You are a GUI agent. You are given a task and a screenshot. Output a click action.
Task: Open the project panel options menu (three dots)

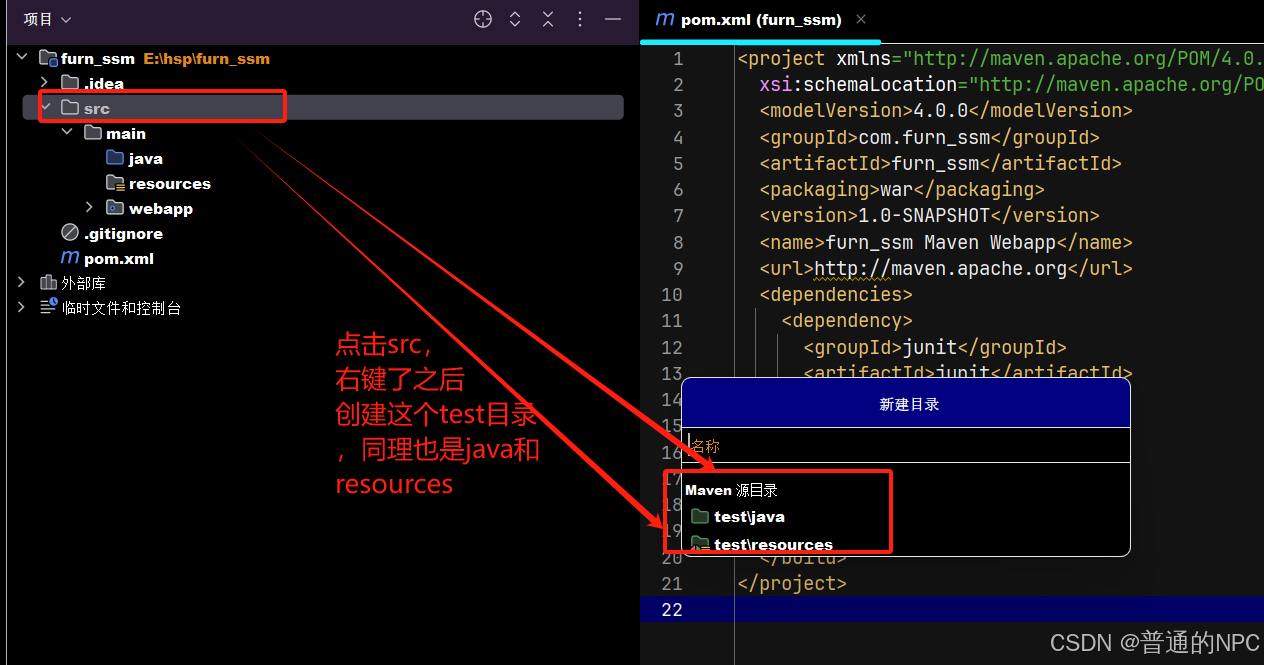(580, 19)
